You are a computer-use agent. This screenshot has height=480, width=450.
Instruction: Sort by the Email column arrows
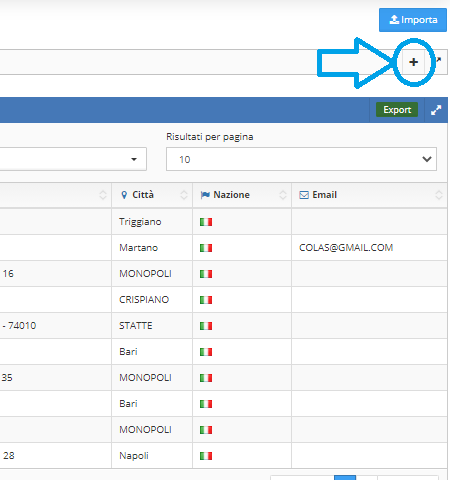point(439,195)
